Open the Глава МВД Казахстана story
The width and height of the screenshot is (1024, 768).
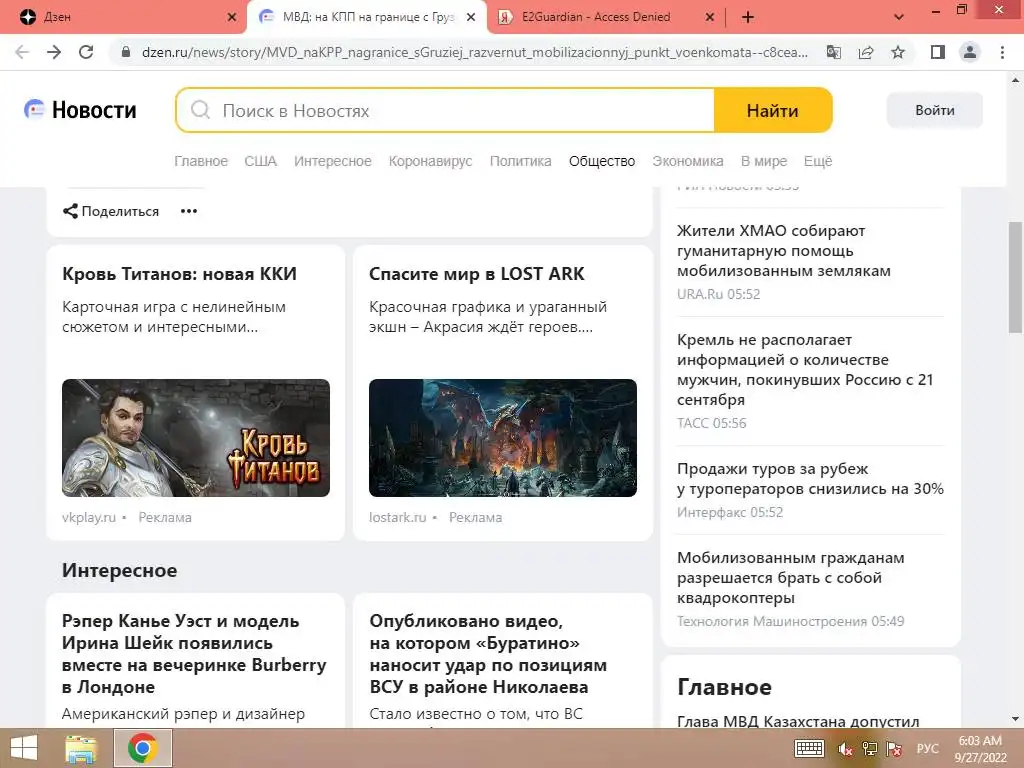pos(798,721)
